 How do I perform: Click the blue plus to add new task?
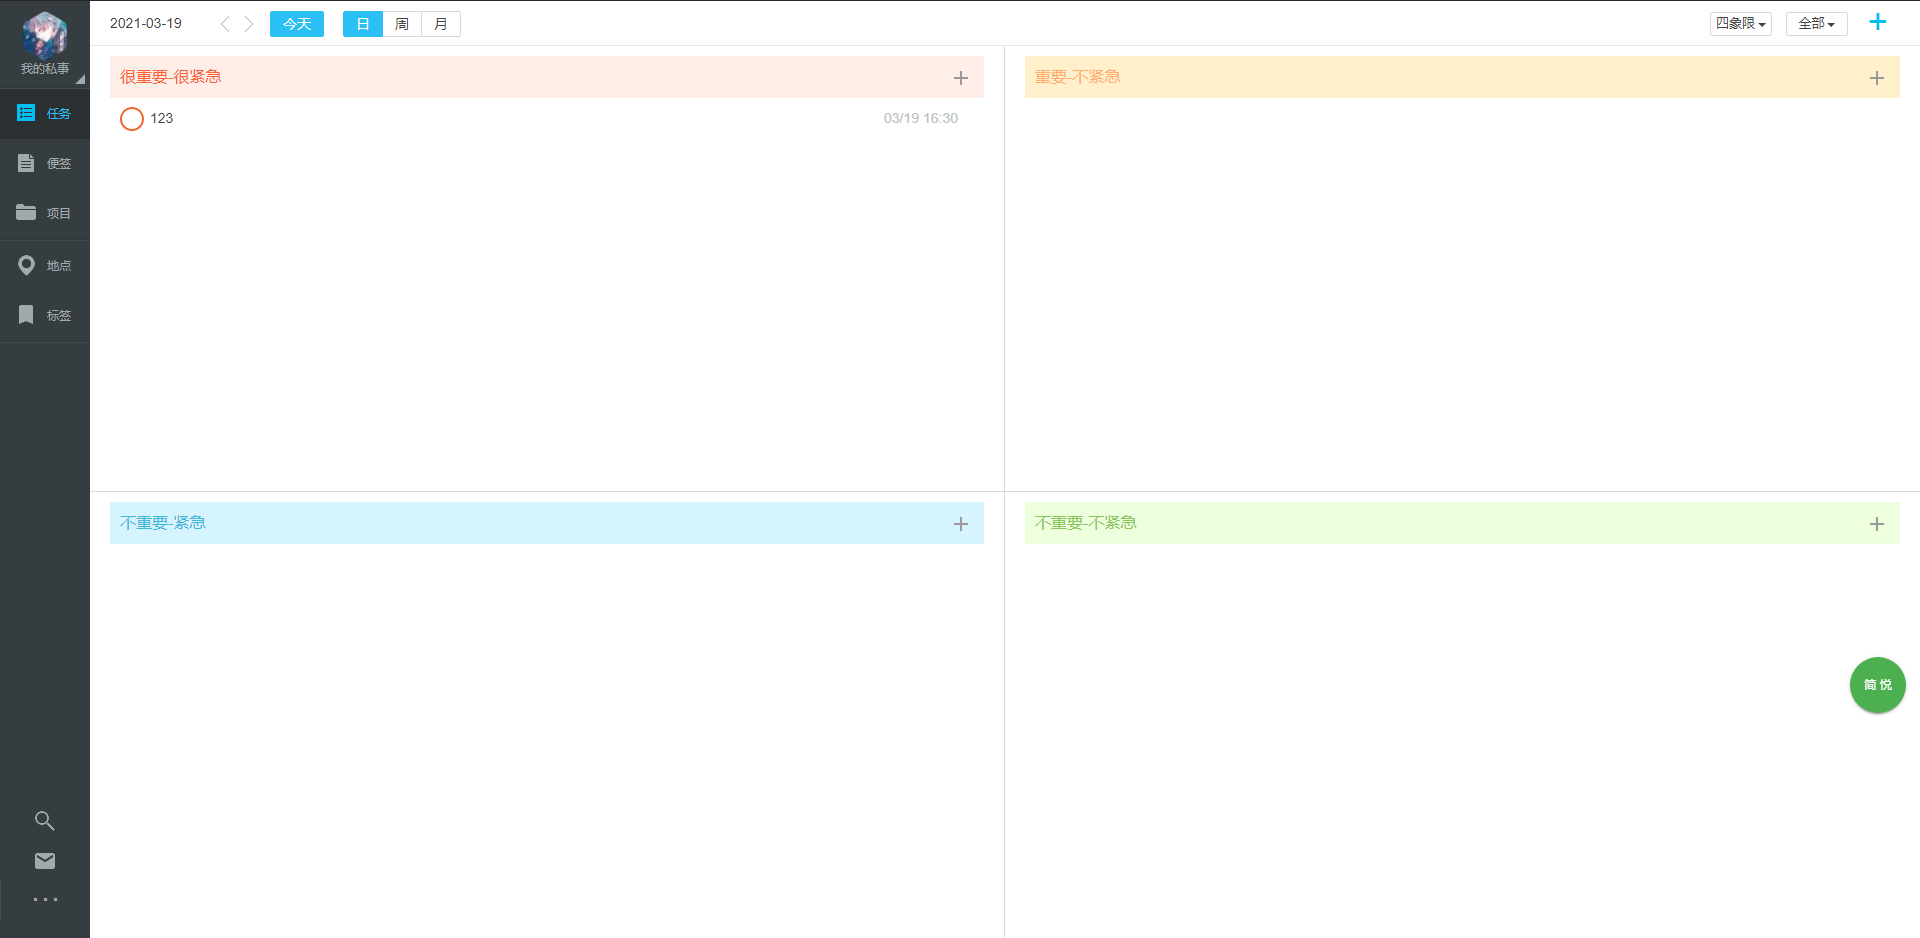pos(1878,22)
